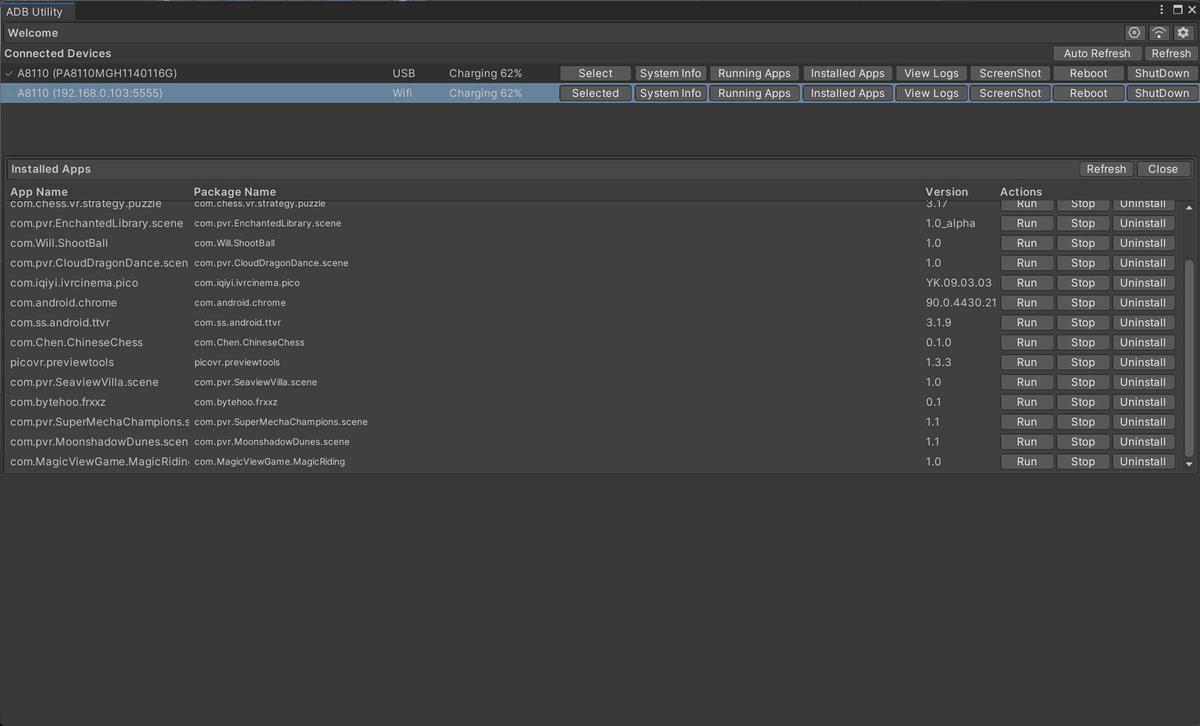Click version YK.09.03.03 cell
Image resolution: width=1200 pixels, height=726 pixels.
tap(959, 283)
